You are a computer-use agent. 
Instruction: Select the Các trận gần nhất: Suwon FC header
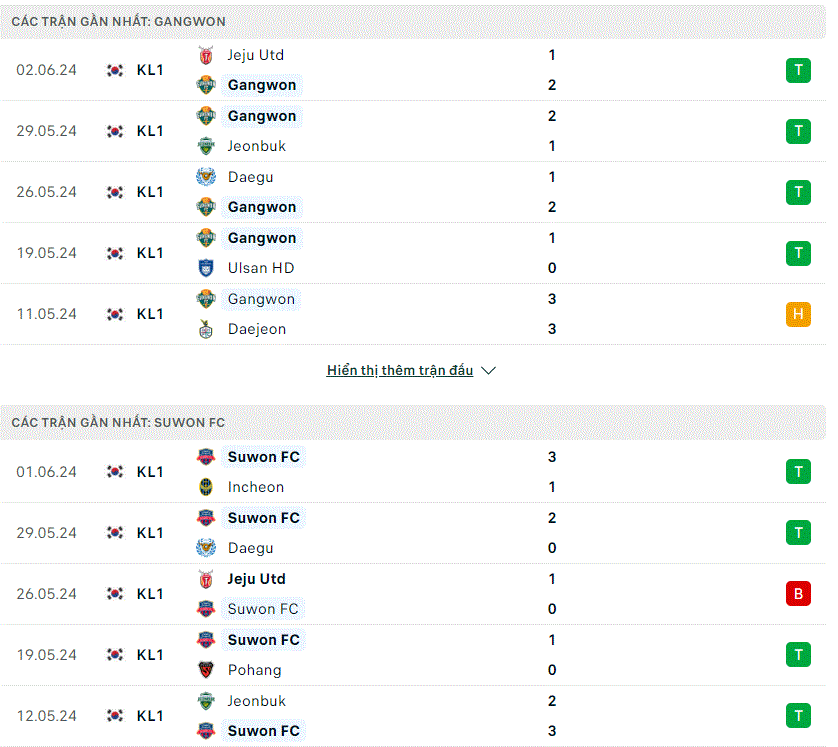click(118, 423)
